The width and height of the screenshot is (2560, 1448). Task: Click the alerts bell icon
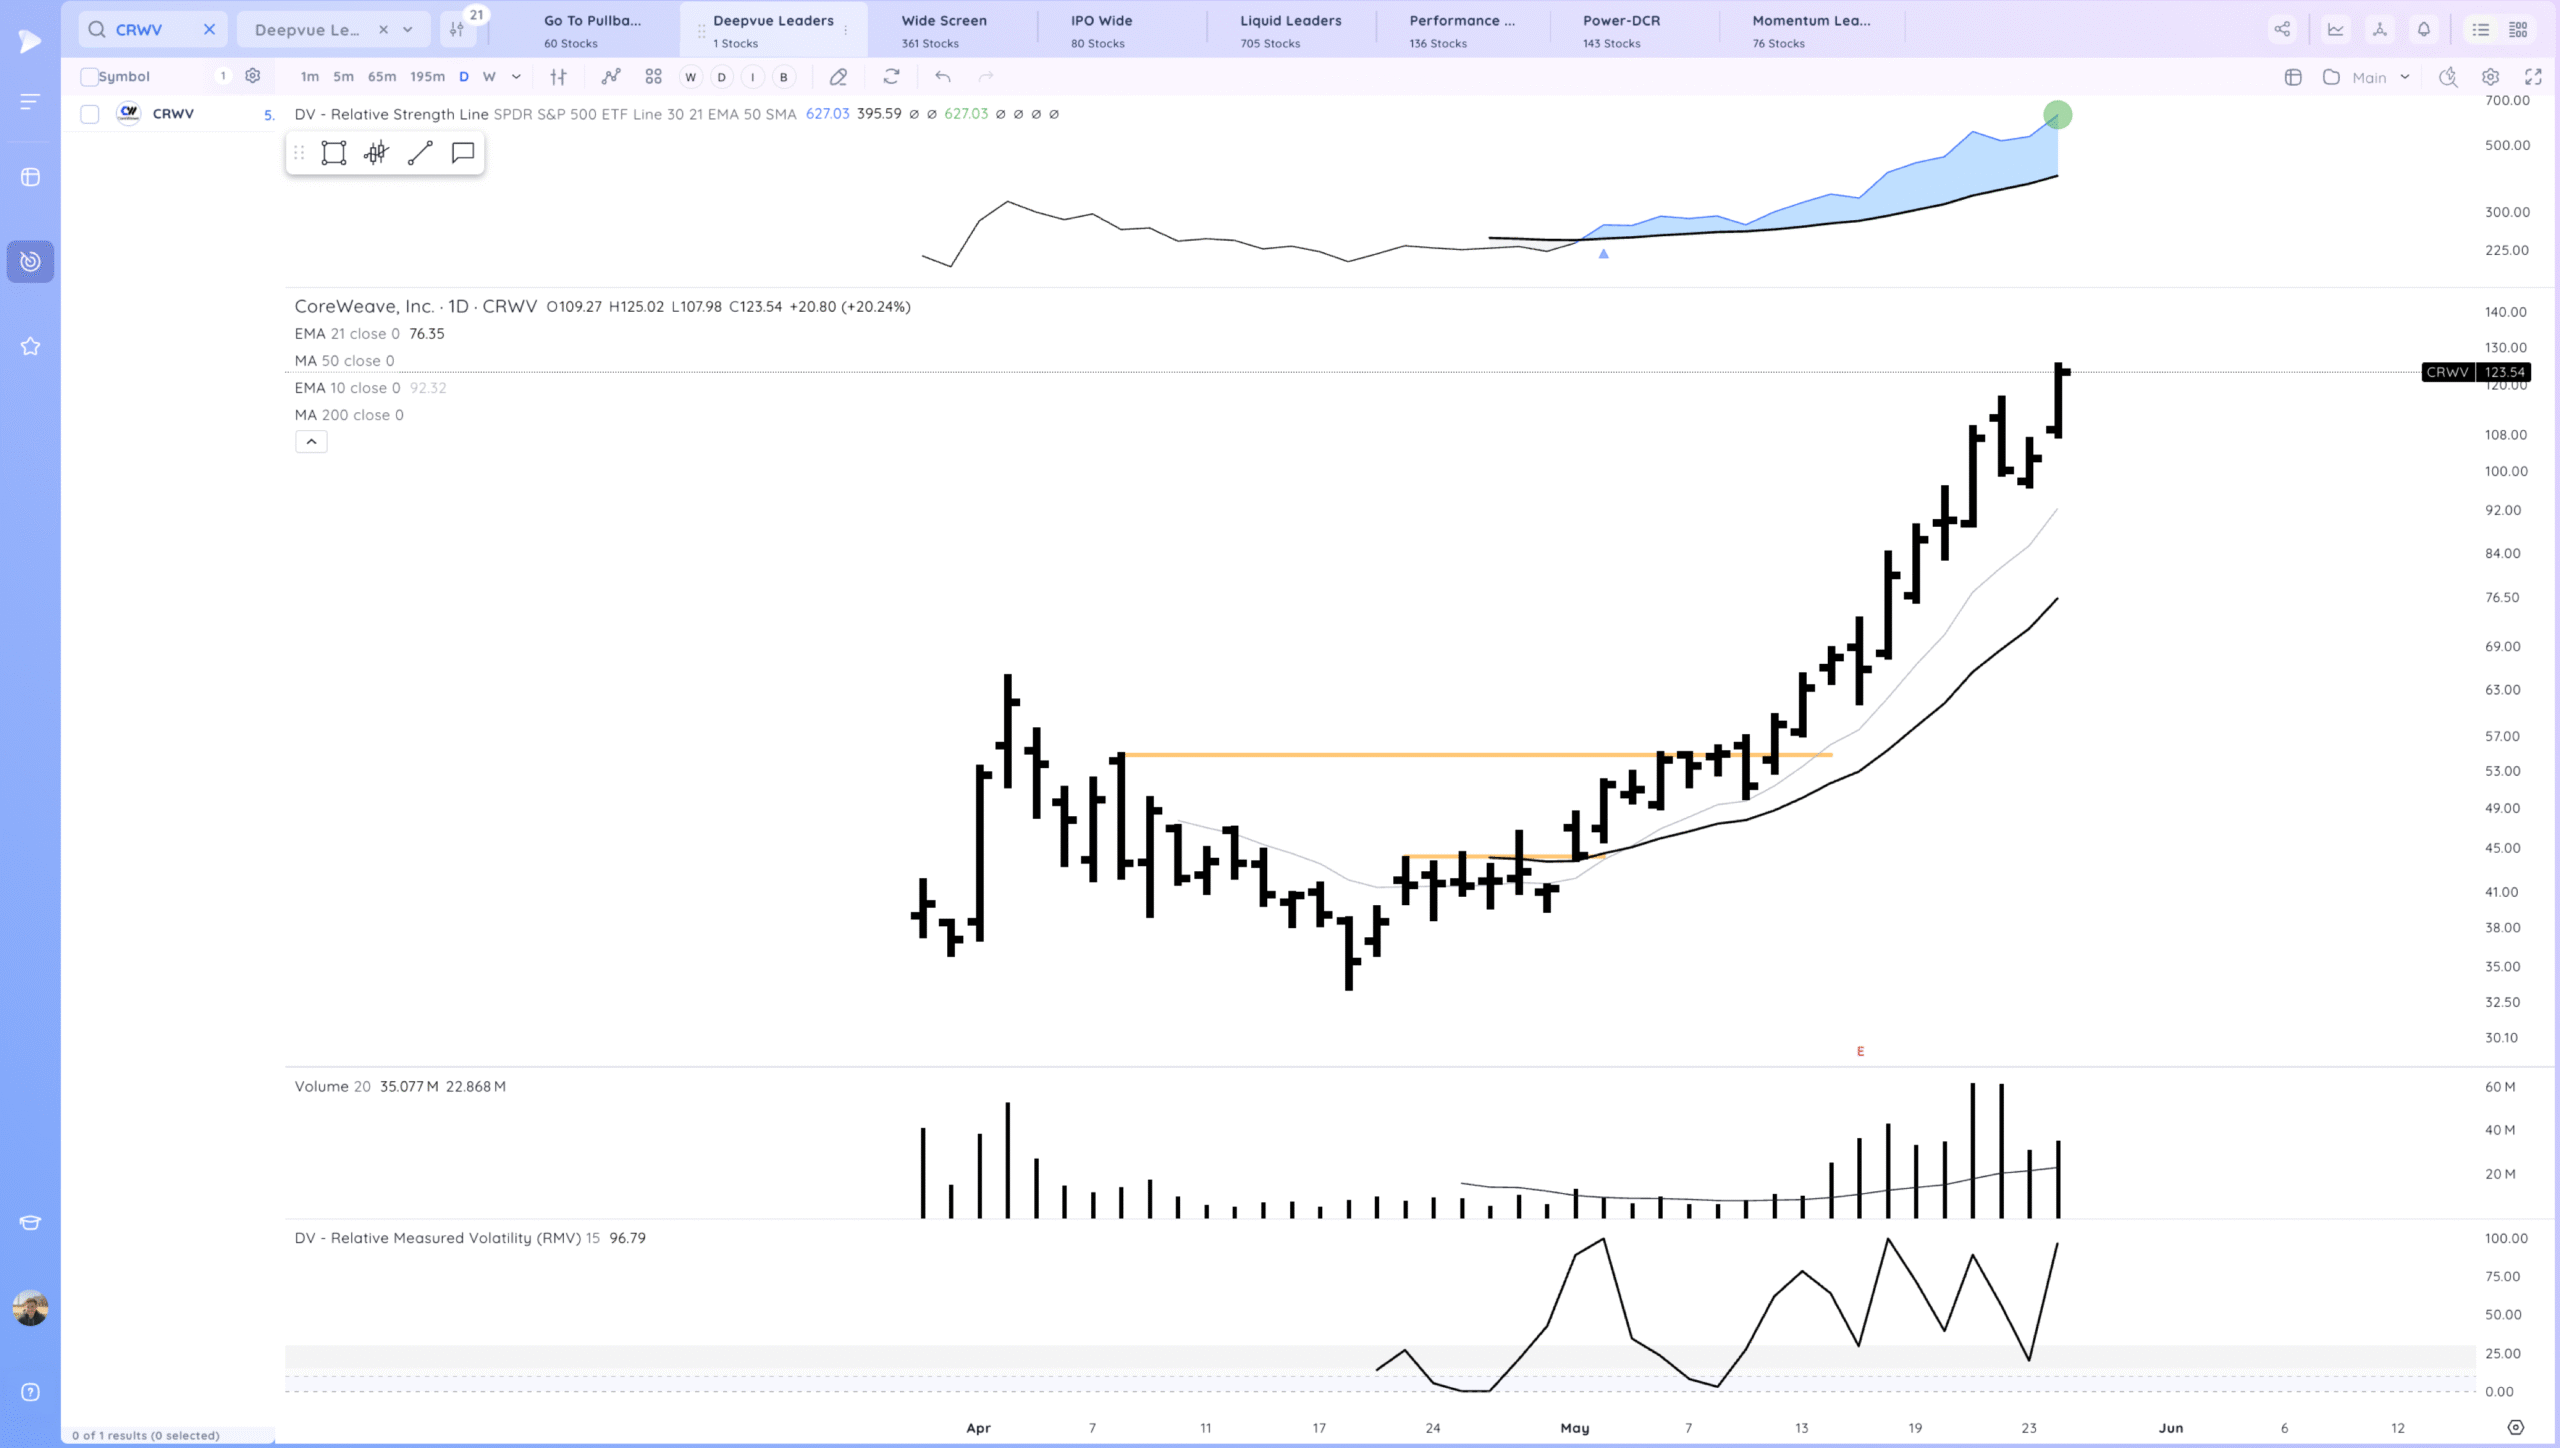pos(2423,29)
